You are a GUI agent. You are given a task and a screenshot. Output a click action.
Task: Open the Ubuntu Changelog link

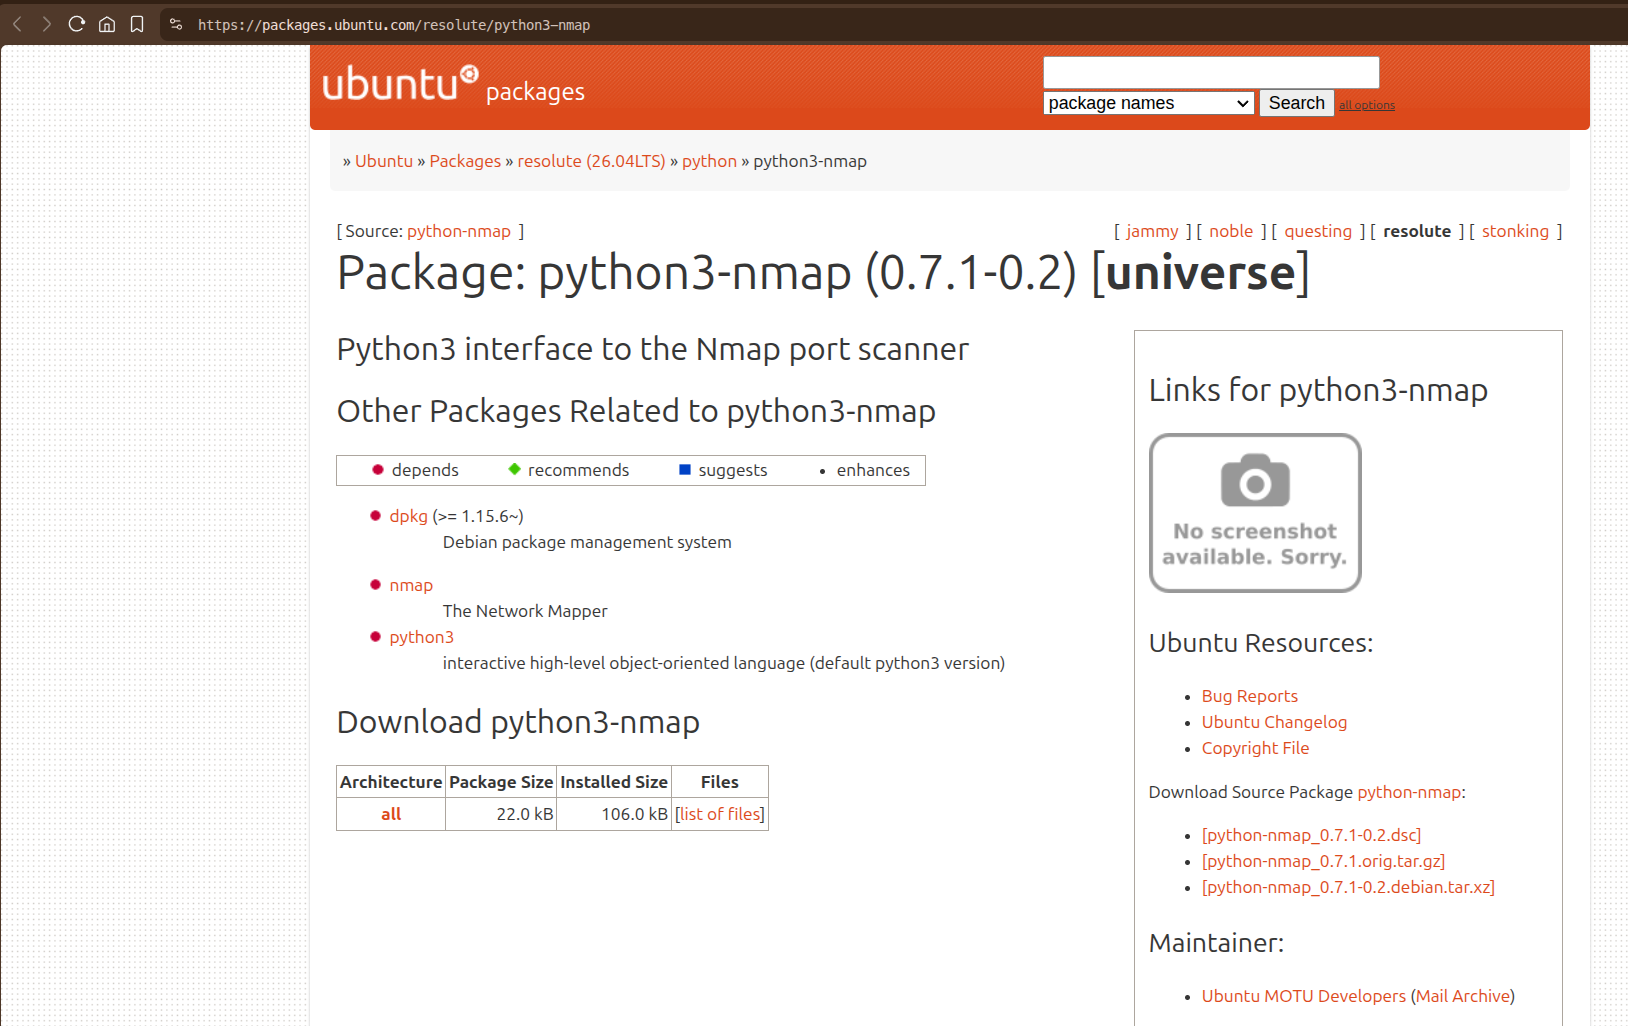point(1274,722)
